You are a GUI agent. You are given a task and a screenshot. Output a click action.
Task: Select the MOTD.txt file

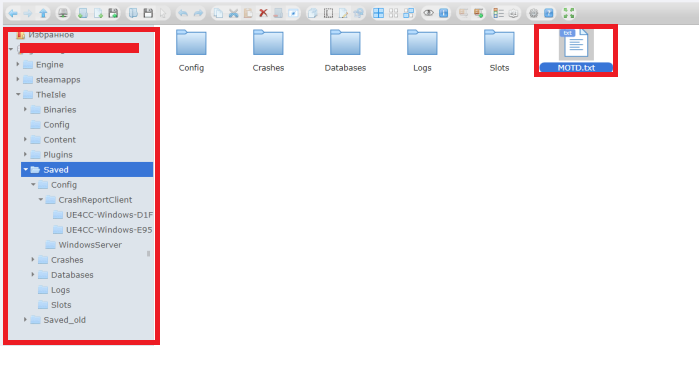click(576, 50)
